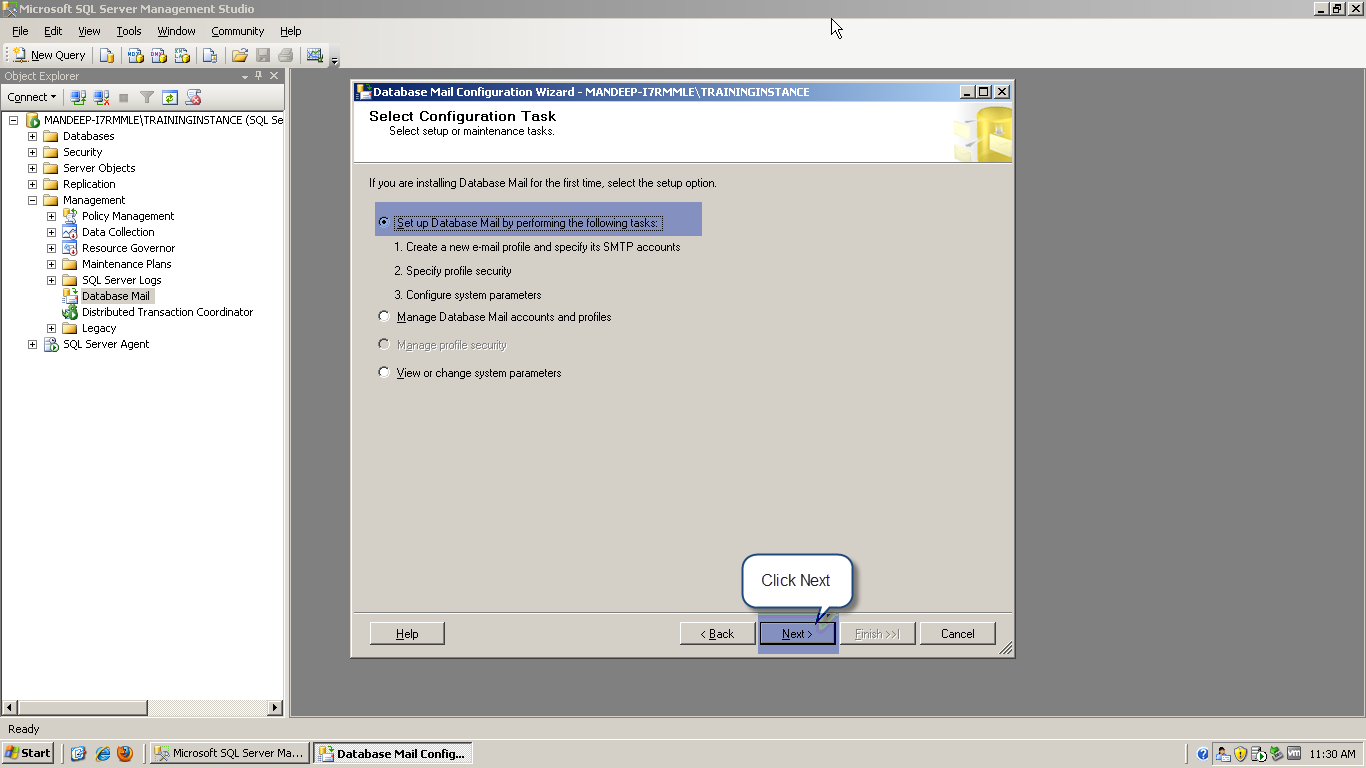Click the New Query toolbar button
1366x768 pixels.
(50, 55)
